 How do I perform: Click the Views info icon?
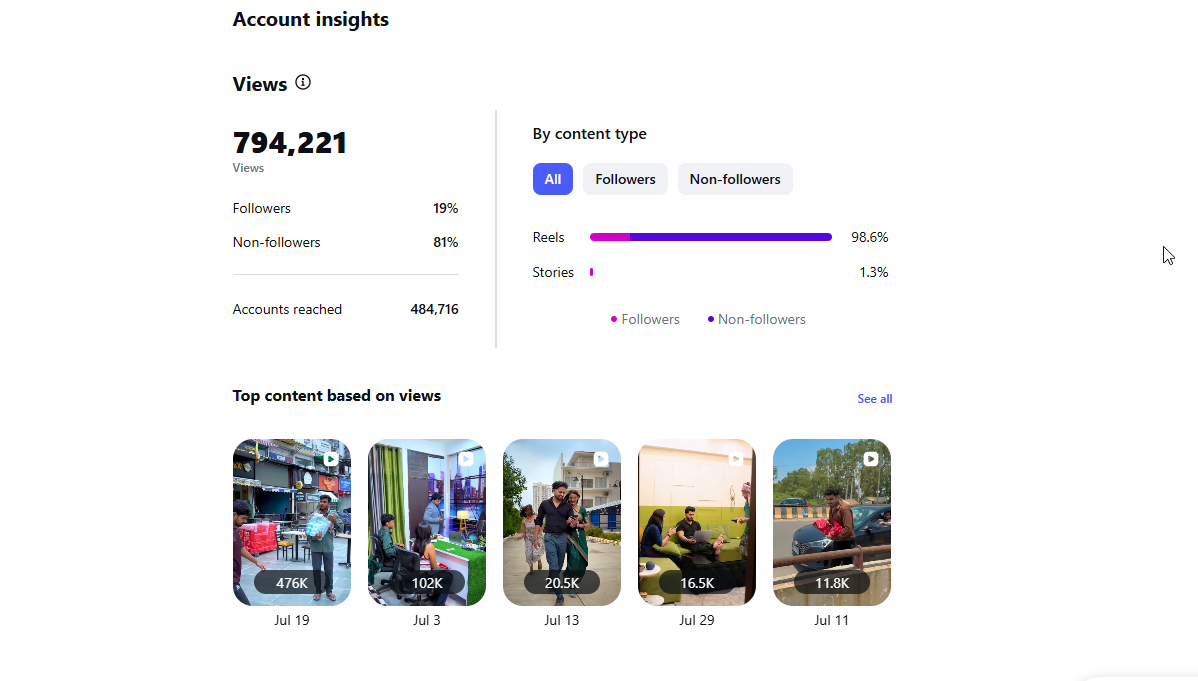pyautogui.click(x=303, y=83)
